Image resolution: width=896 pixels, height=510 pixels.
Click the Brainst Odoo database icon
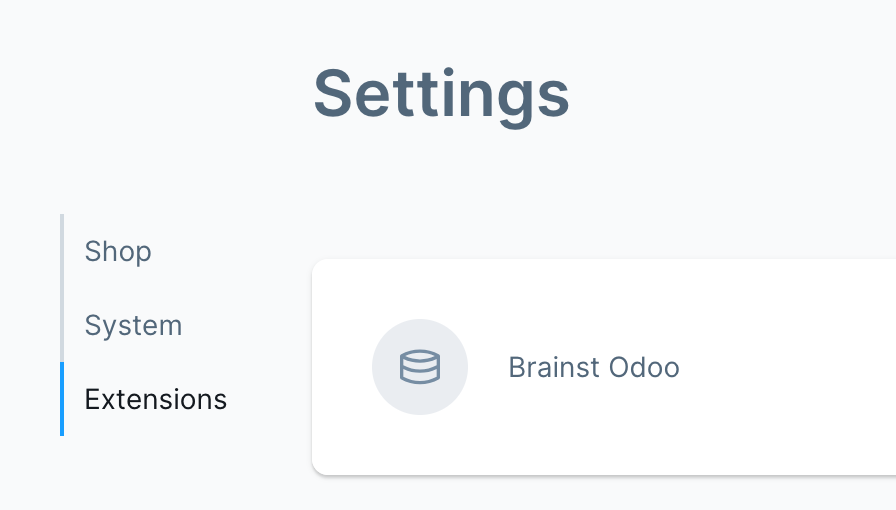tap(420, 367)
